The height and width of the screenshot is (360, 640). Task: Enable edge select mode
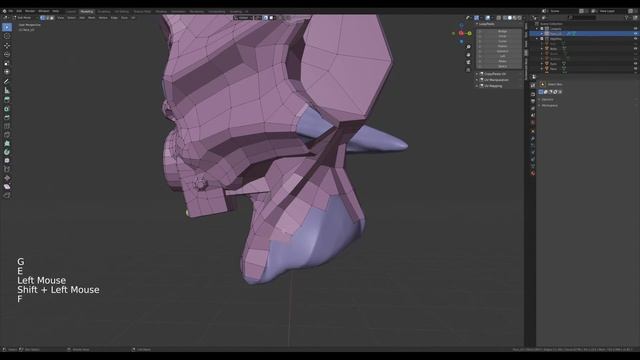(x=47, y=18)
